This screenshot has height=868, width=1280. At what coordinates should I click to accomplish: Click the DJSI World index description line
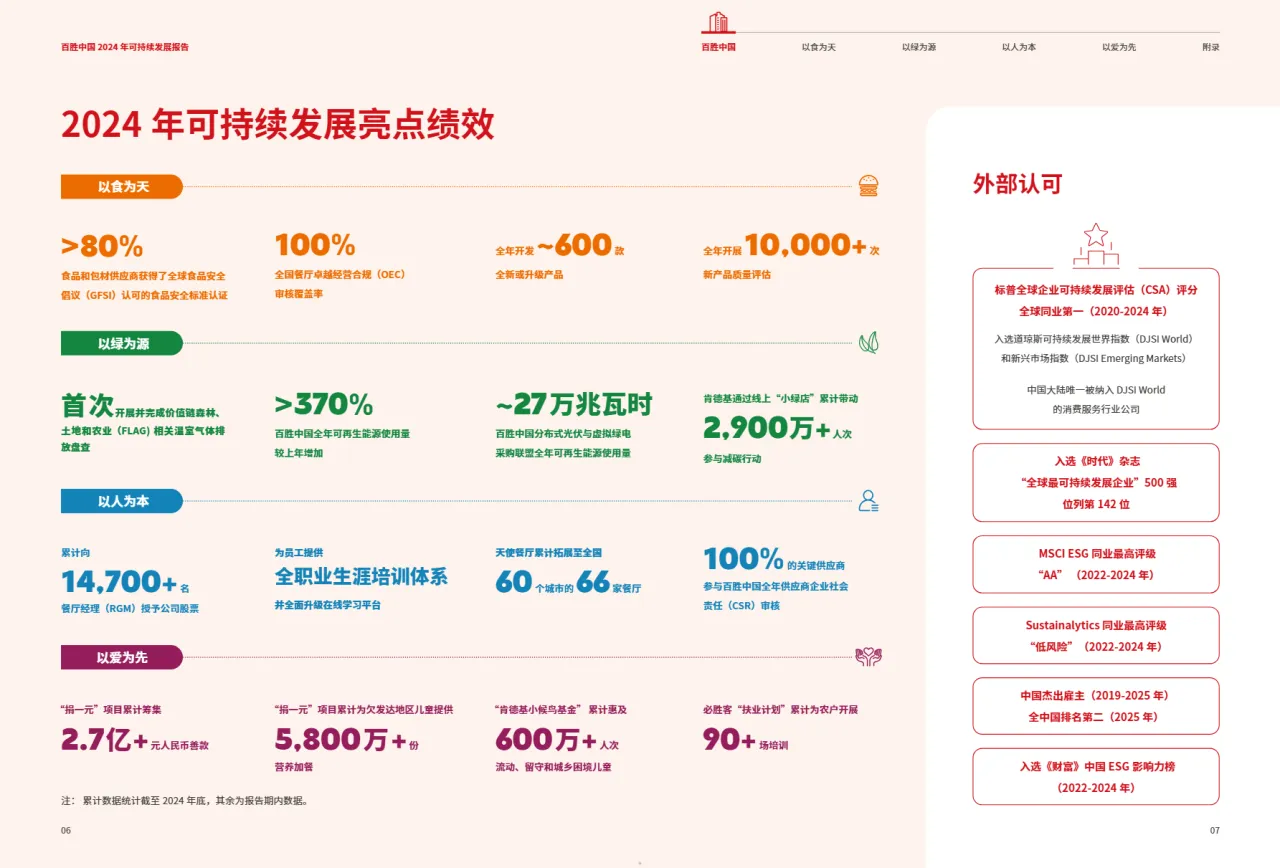point(1096,339)
